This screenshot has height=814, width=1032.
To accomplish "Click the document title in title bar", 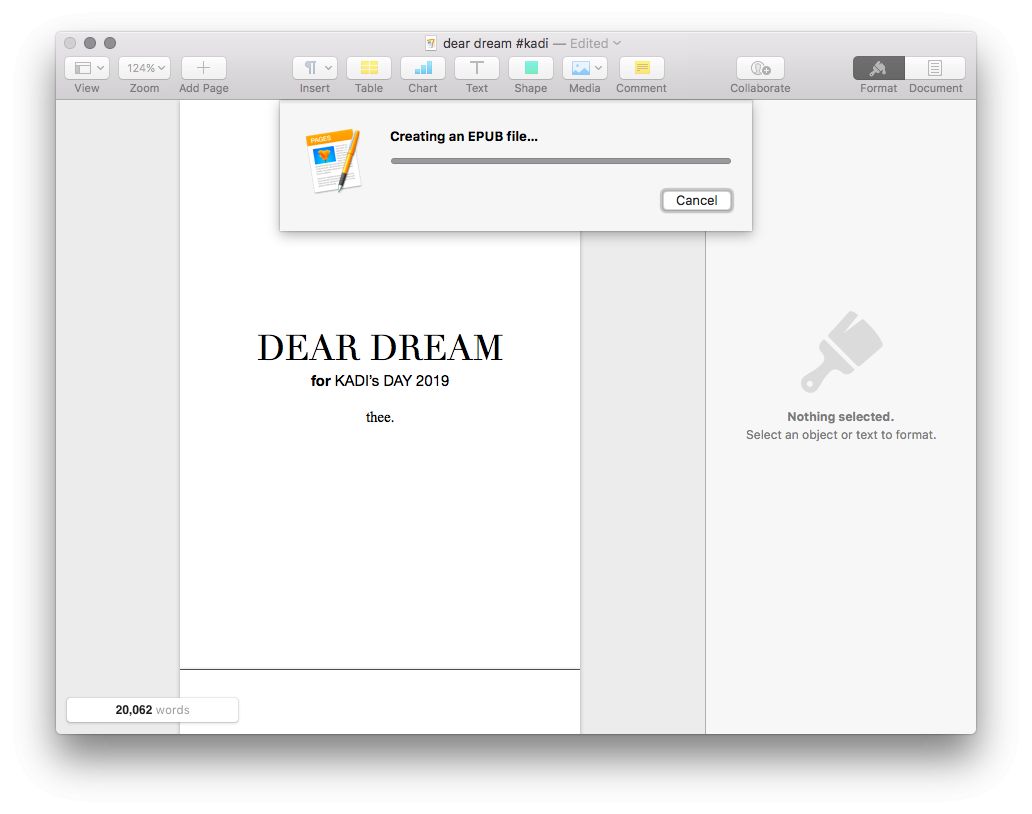I will pos(495,43).
